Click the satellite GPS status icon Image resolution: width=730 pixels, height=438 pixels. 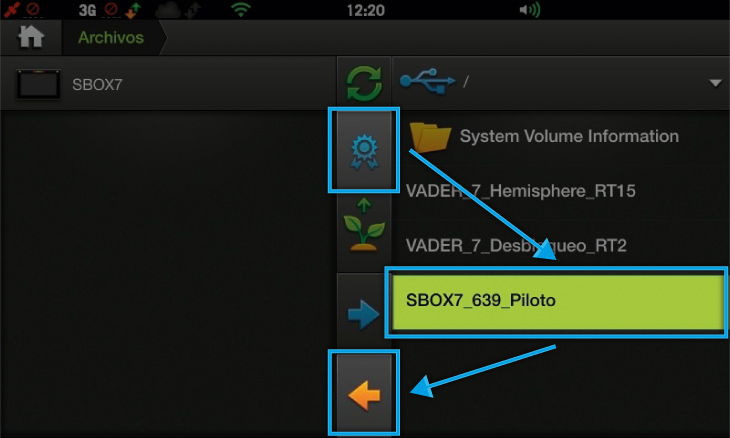tap(12, 9)
